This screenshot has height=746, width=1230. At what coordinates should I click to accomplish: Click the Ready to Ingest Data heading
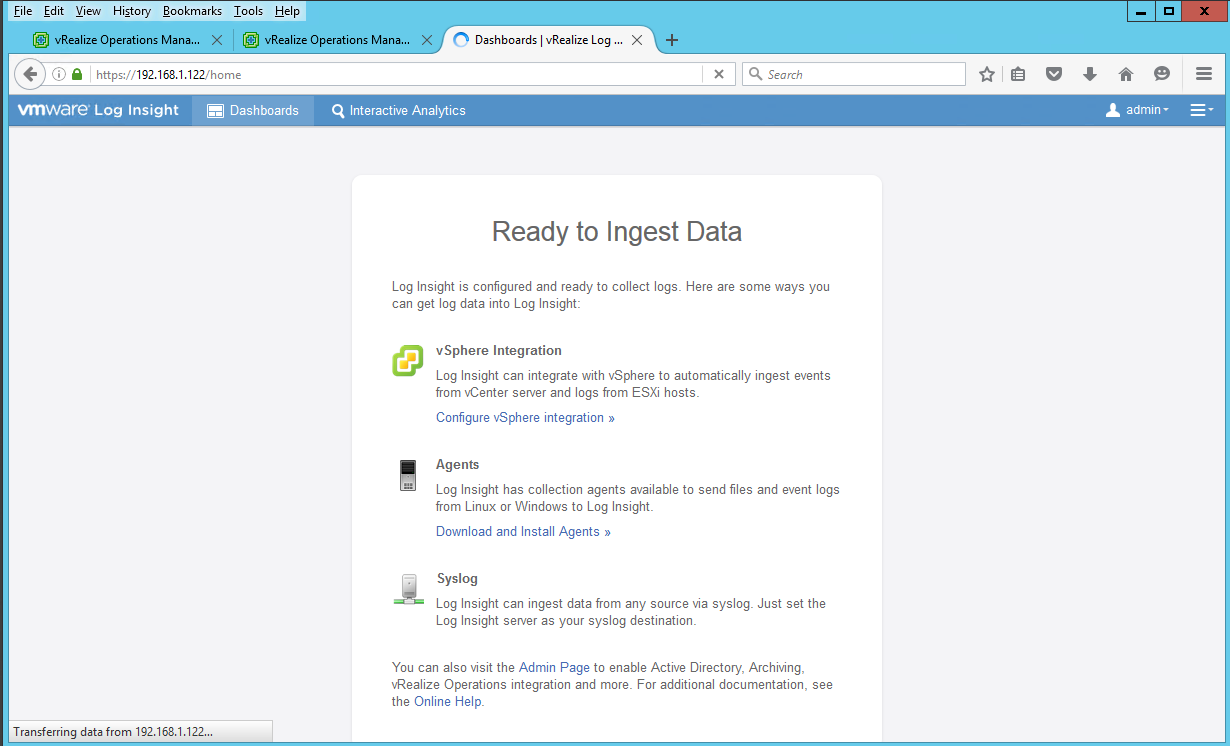click(x=617, y=232)
